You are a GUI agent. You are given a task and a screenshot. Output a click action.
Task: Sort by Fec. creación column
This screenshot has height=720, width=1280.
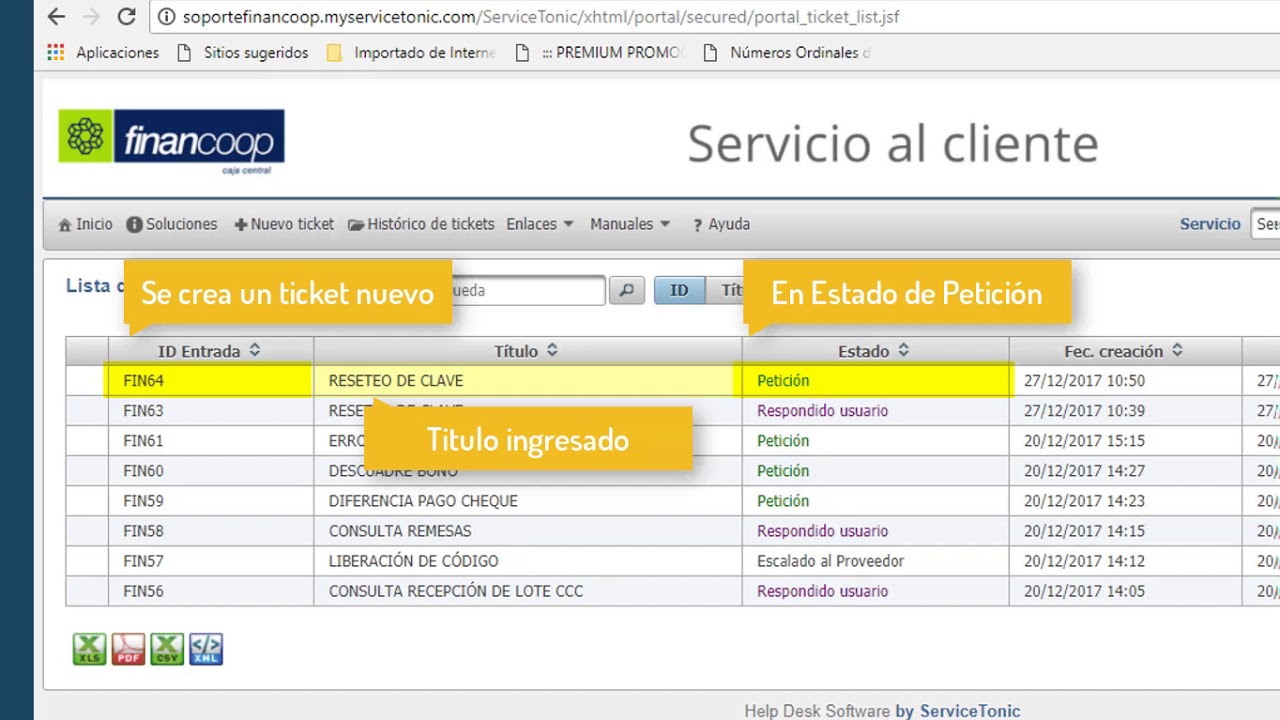(1124, 351)
